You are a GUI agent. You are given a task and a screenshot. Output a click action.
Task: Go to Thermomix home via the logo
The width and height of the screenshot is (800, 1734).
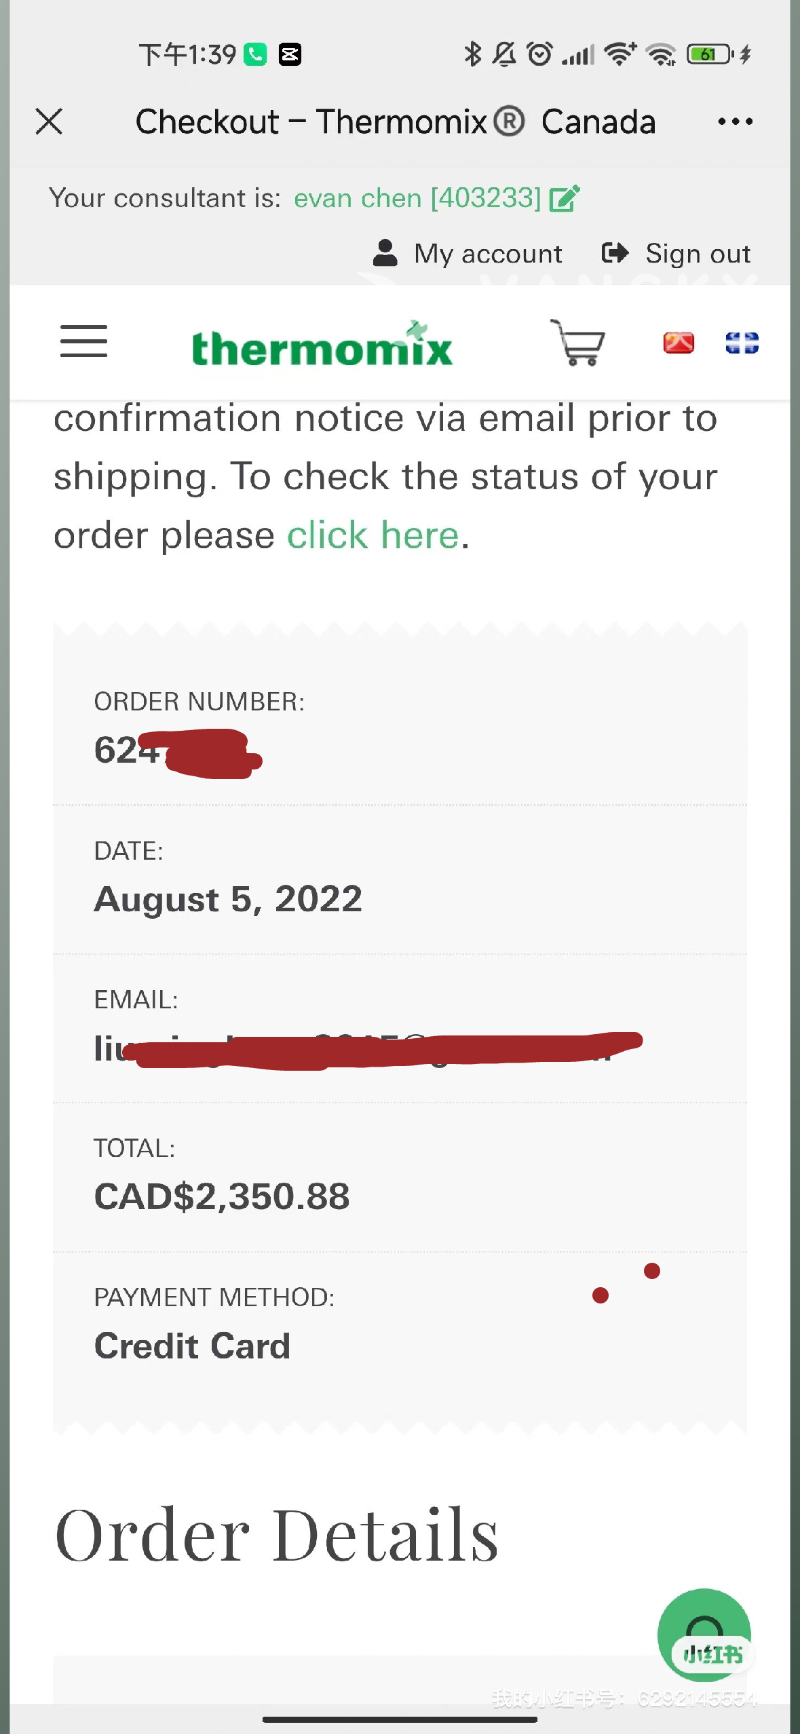[x=321, y=346]
